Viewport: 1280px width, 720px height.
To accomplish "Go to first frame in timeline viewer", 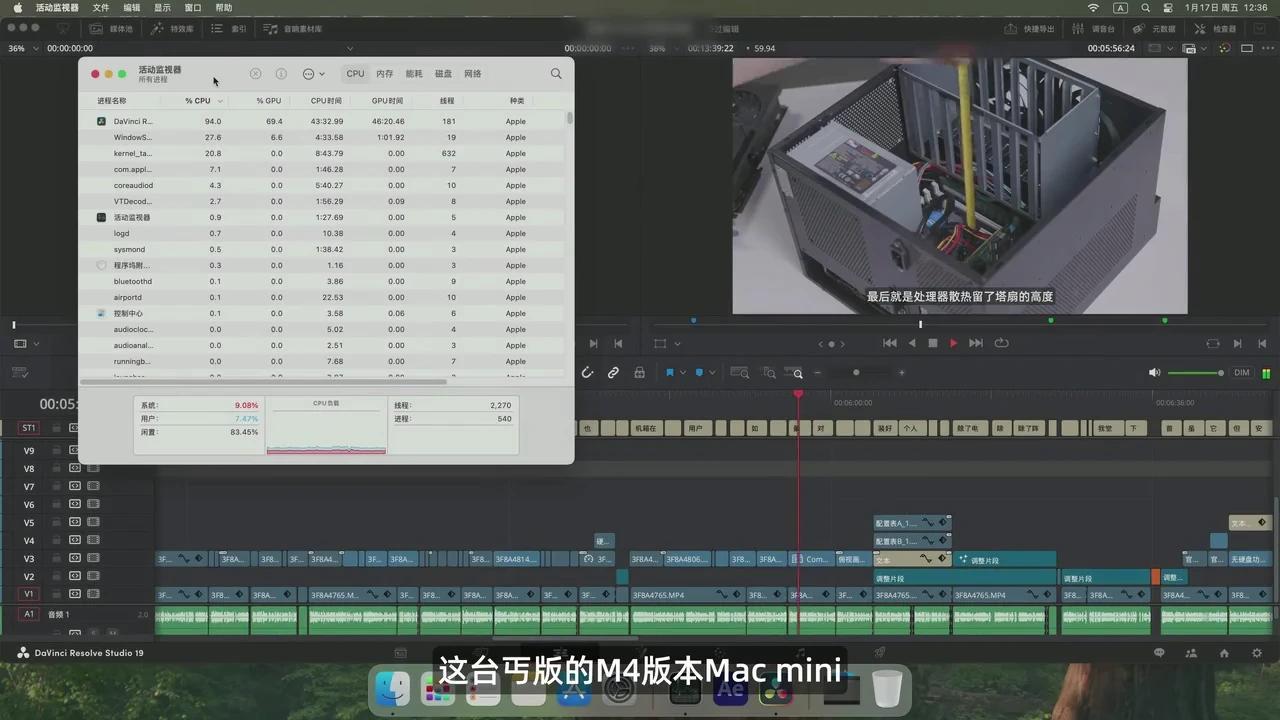I will [889, 343].
